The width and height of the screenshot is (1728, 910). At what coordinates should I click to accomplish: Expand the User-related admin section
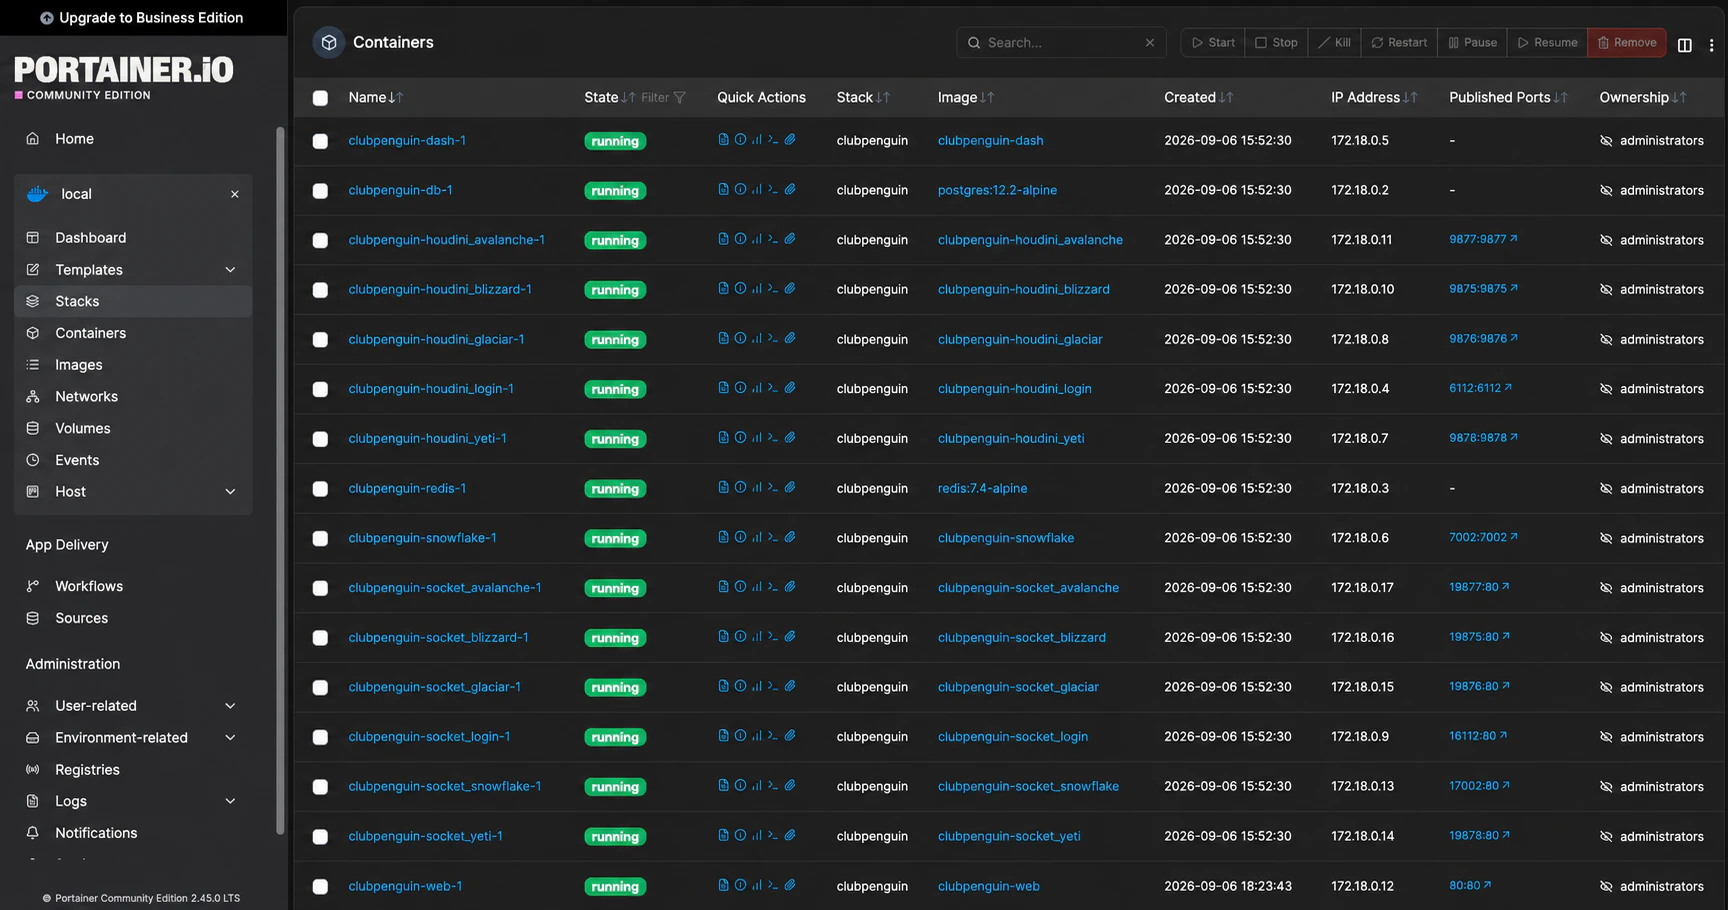coord(230,706)
